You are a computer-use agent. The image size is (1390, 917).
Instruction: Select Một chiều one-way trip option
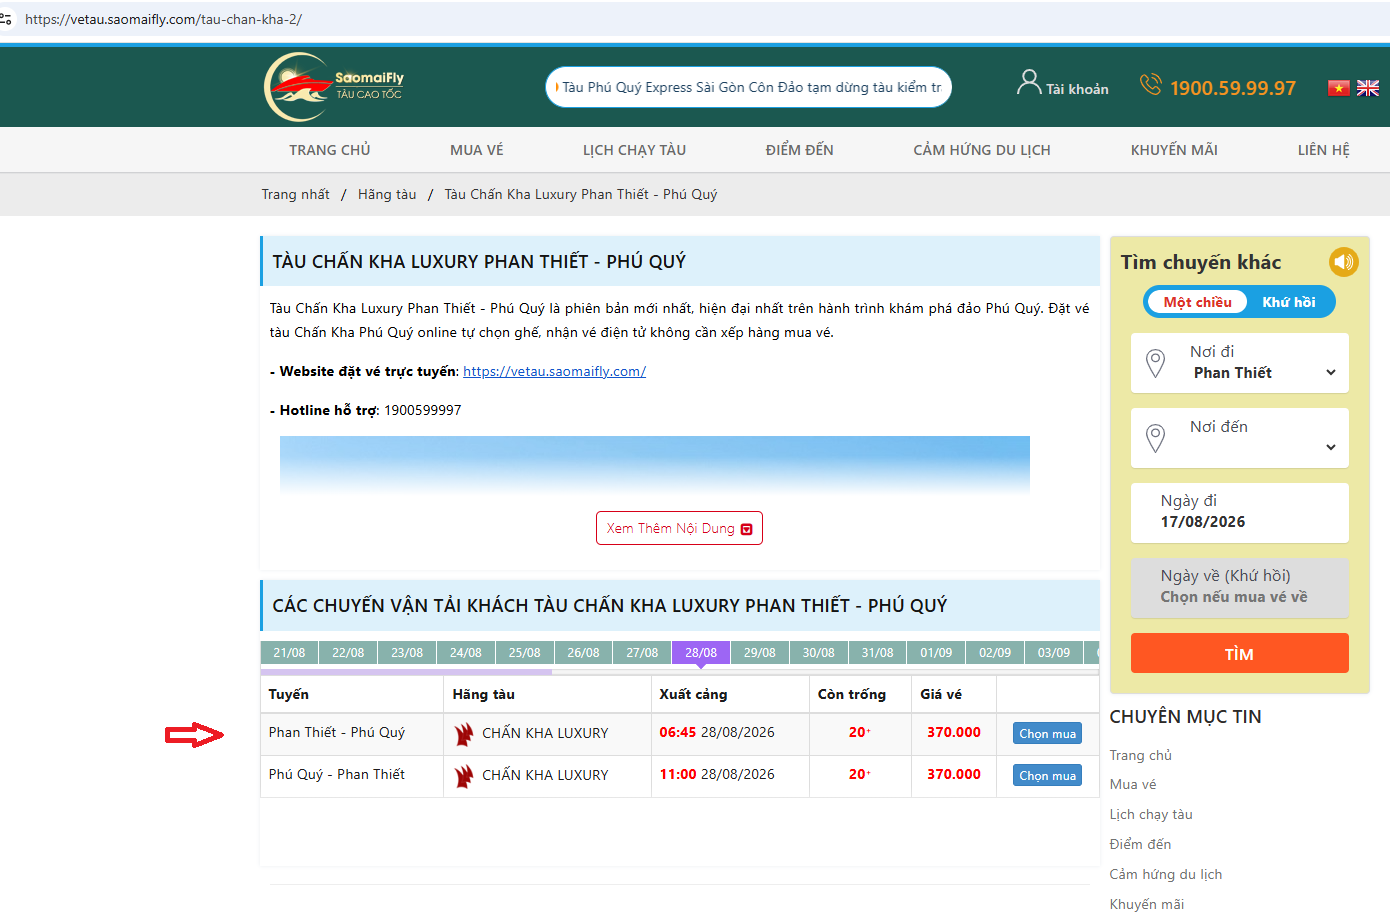click(1197, 302)
